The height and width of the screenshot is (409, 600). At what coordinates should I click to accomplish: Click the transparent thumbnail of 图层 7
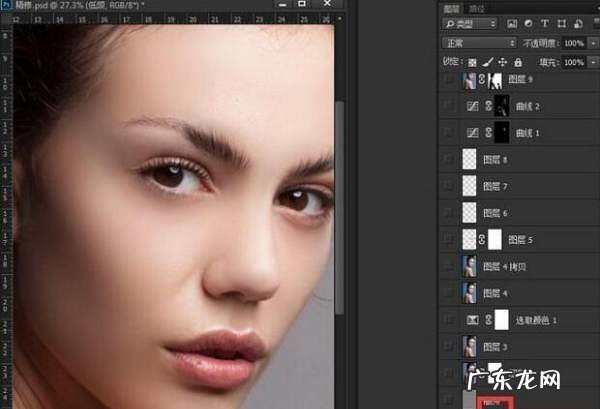point(470,186)
